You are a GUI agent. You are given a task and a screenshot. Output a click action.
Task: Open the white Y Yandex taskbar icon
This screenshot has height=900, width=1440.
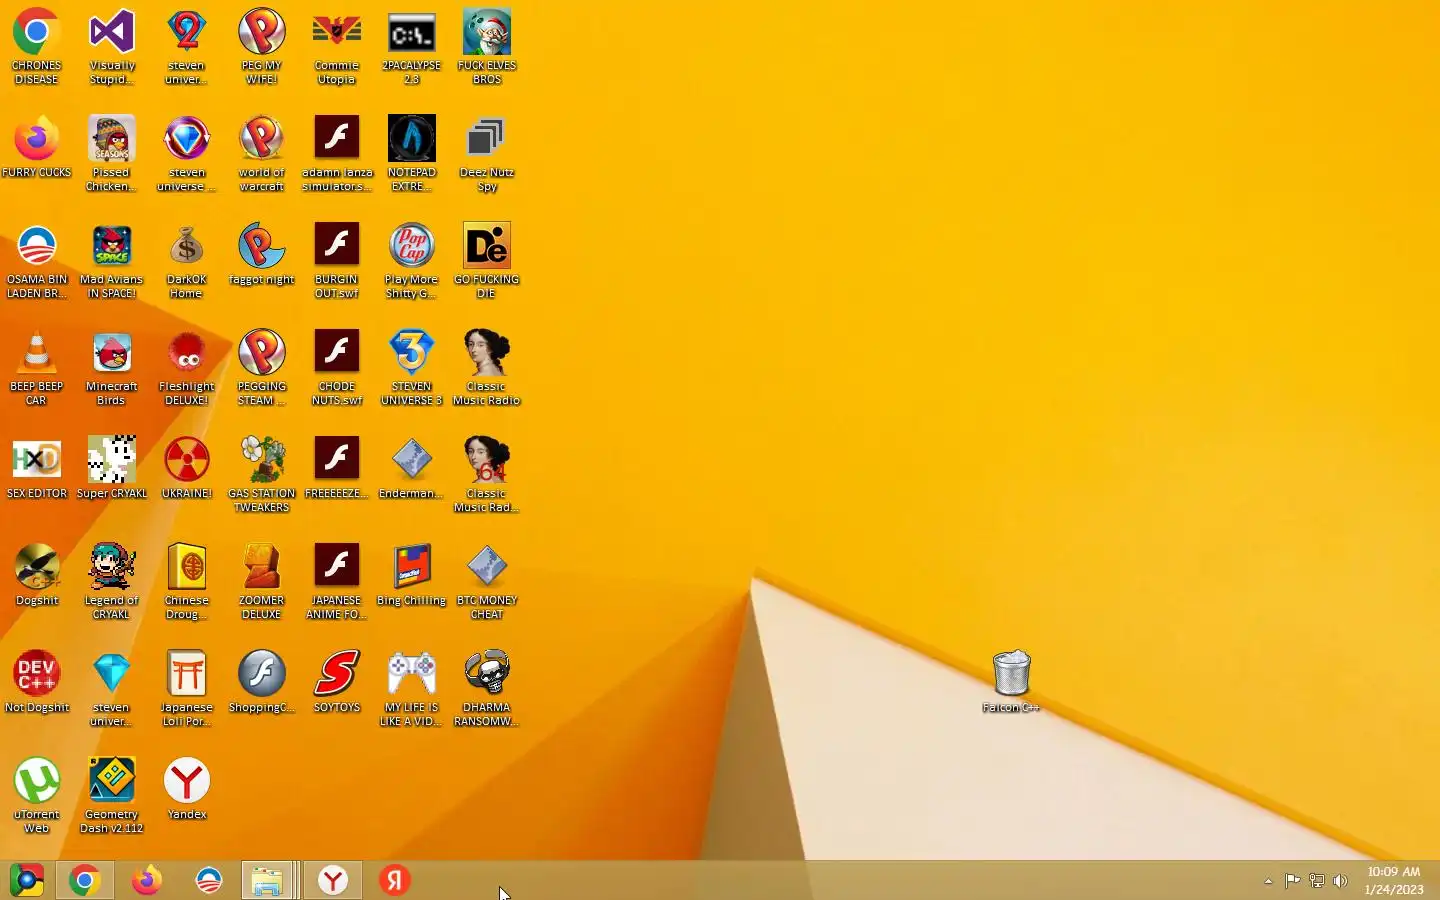[333, 880]
